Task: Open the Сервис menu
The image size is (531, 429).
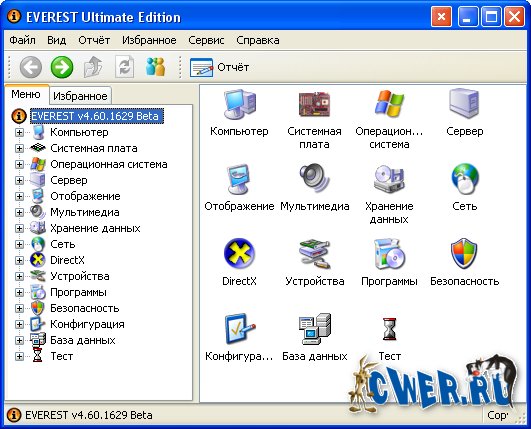Action: tap(206, 40)
